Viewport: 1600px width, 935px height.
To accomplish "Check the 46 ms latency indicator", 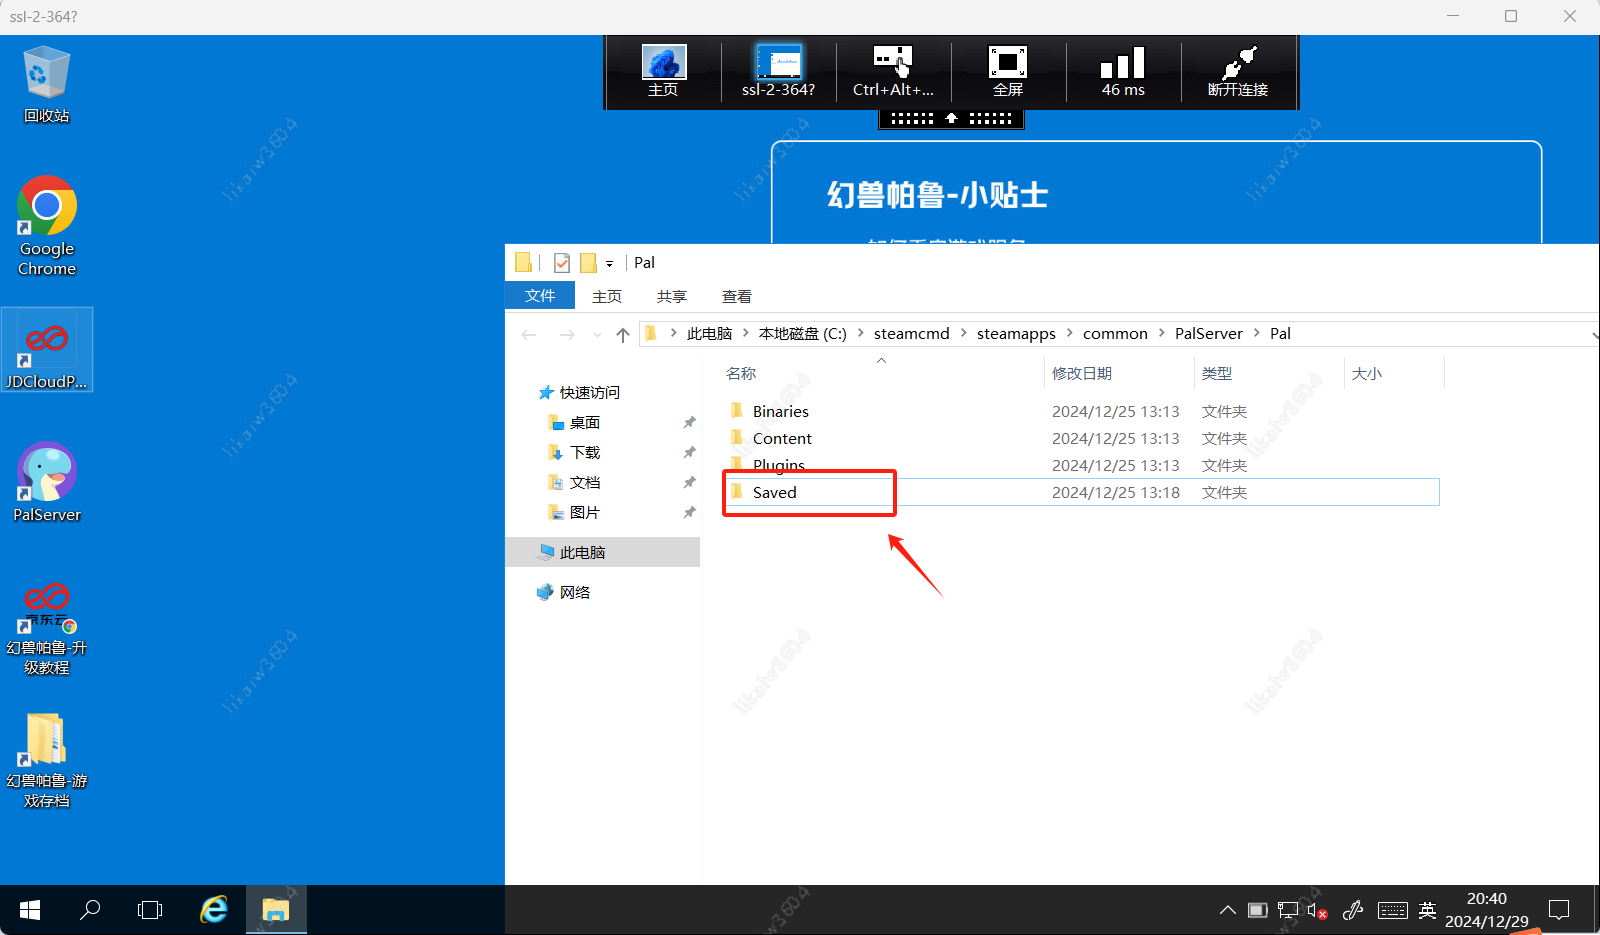I will click(x=1123, y=71).
